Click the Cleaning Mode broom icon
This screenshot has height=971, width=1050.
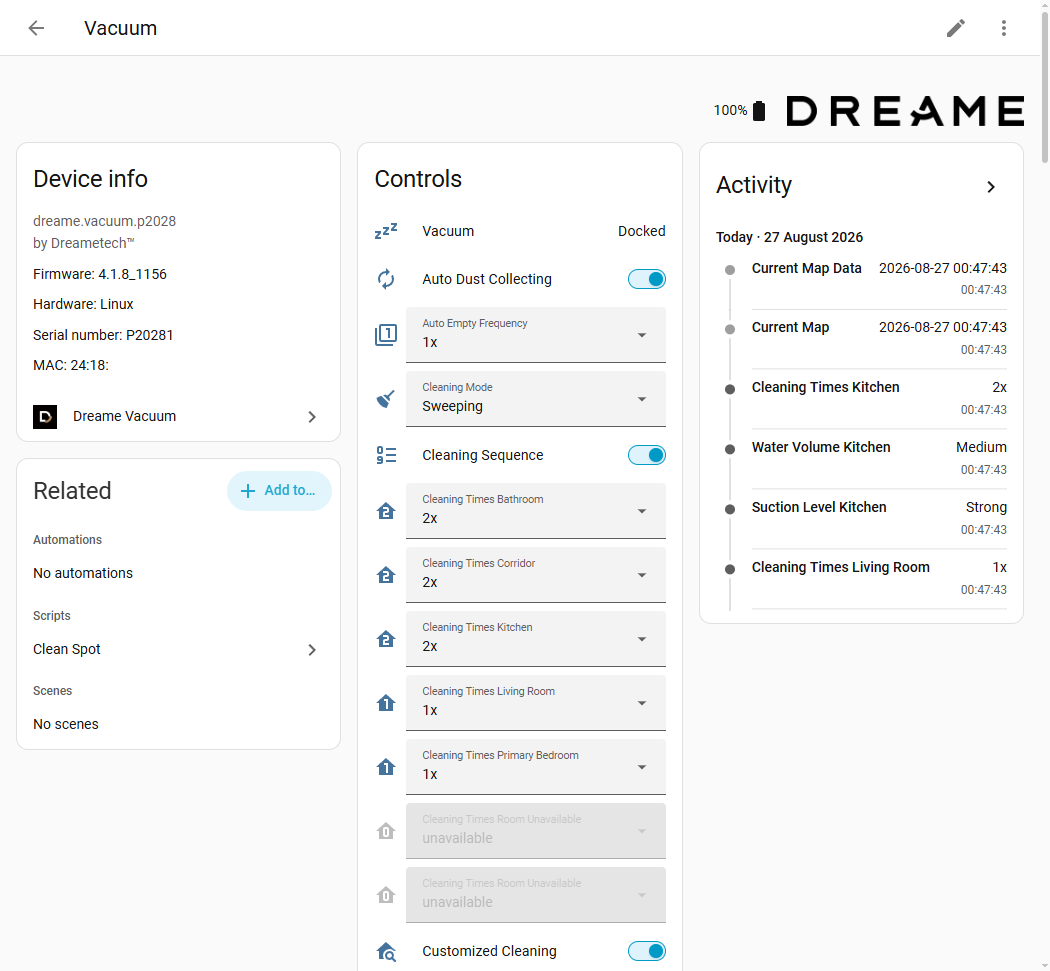coord(386,399)
